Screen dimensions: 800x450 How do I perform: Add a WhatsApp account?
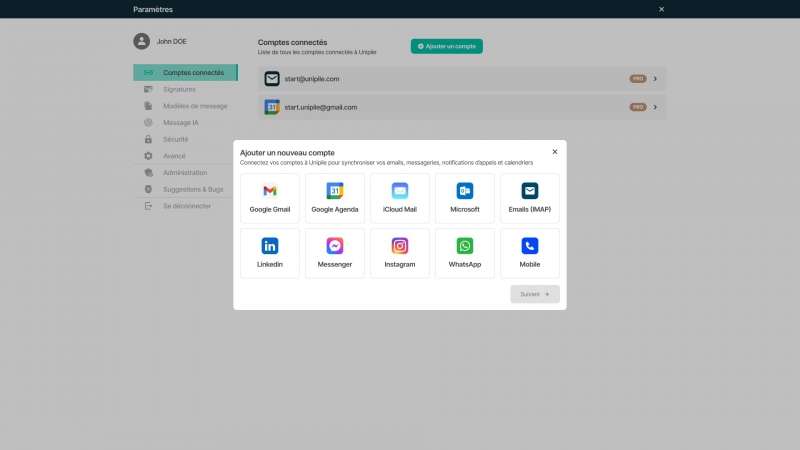point(465,252)
